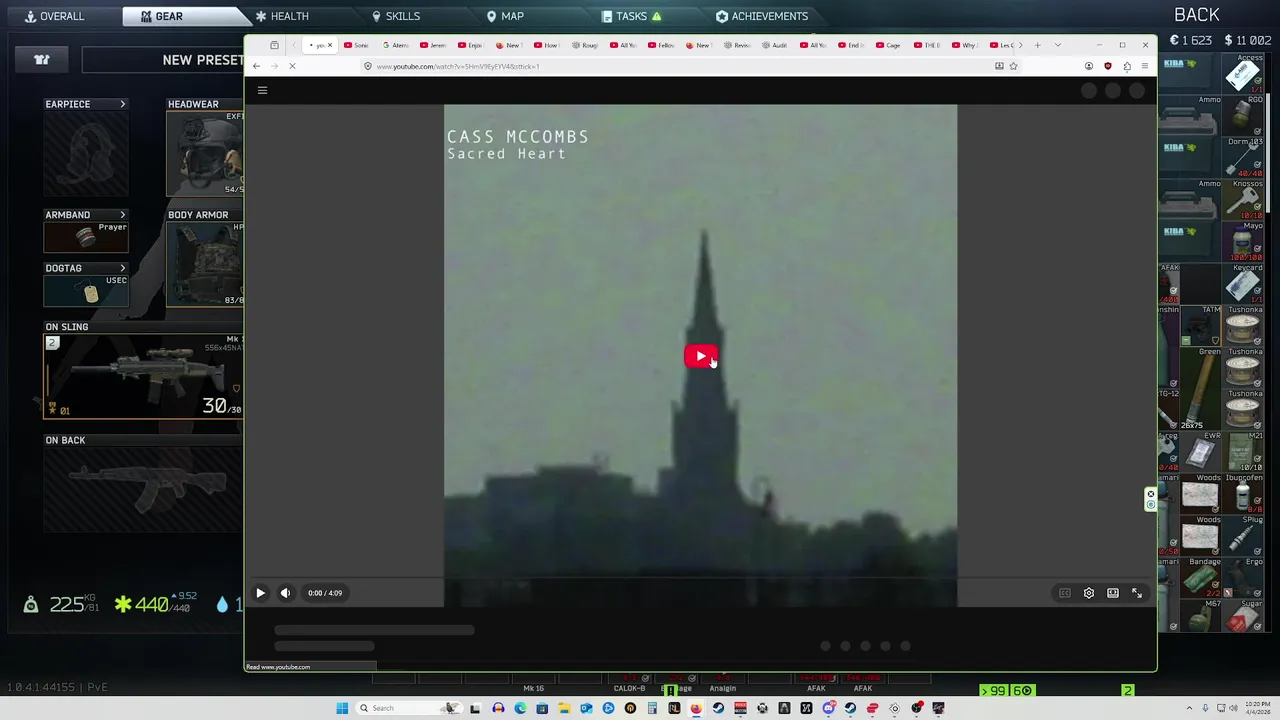Expand the list-all-tabs dropdown arrow

[x=1057, y=45]
